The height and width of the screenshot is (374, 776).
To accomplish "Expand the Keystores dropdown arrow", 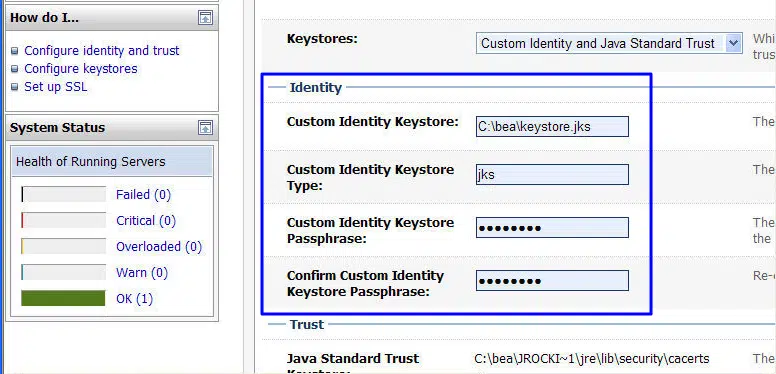I will pos(733,44).
